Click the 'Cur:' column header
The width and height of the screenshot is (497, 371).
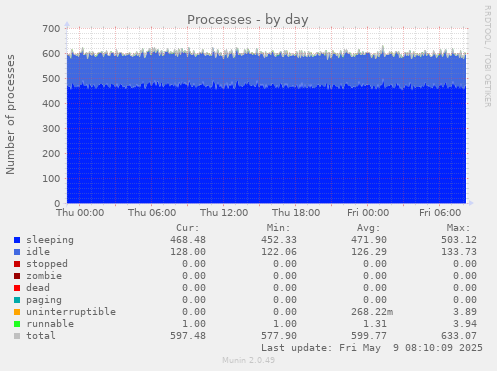click(188, 228)
